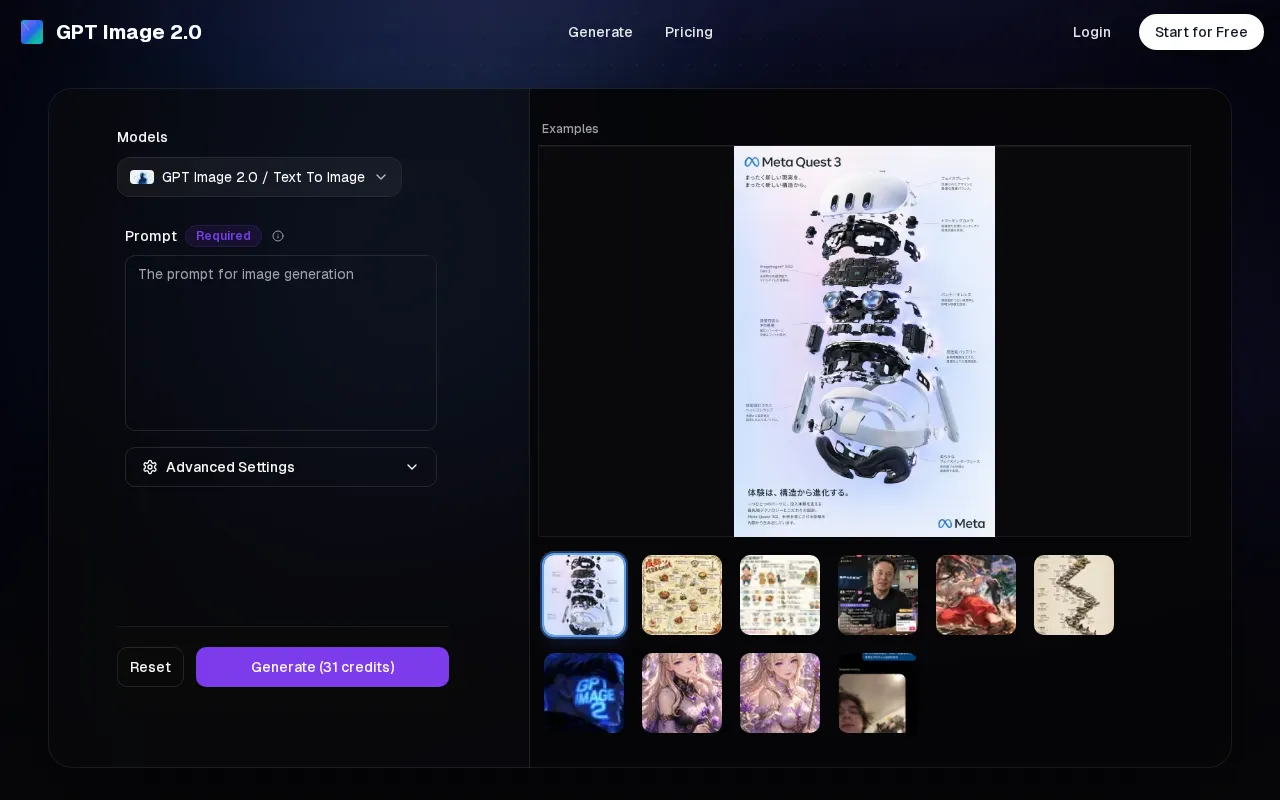The height and width of the screenshot is (800, 1280).
Task: Click Generate (31 credits) button
Action: coord(322,667)
